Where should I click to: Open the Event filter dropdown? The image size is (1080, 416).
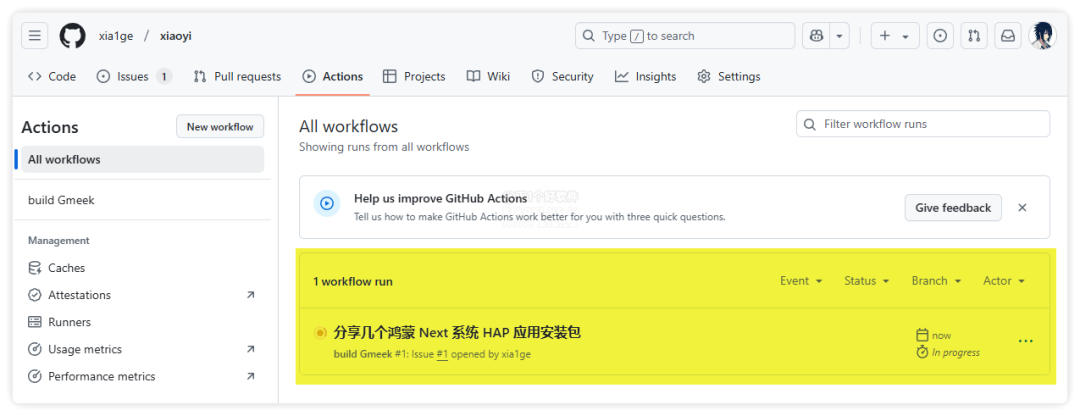[801, 281]
